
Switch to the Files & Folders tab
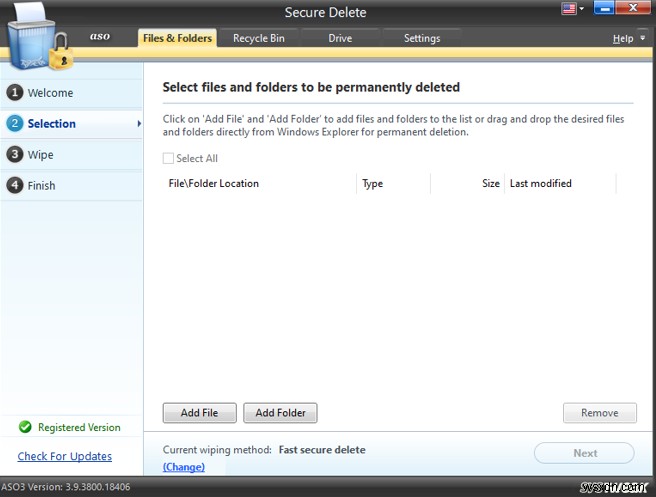[177, 38]
